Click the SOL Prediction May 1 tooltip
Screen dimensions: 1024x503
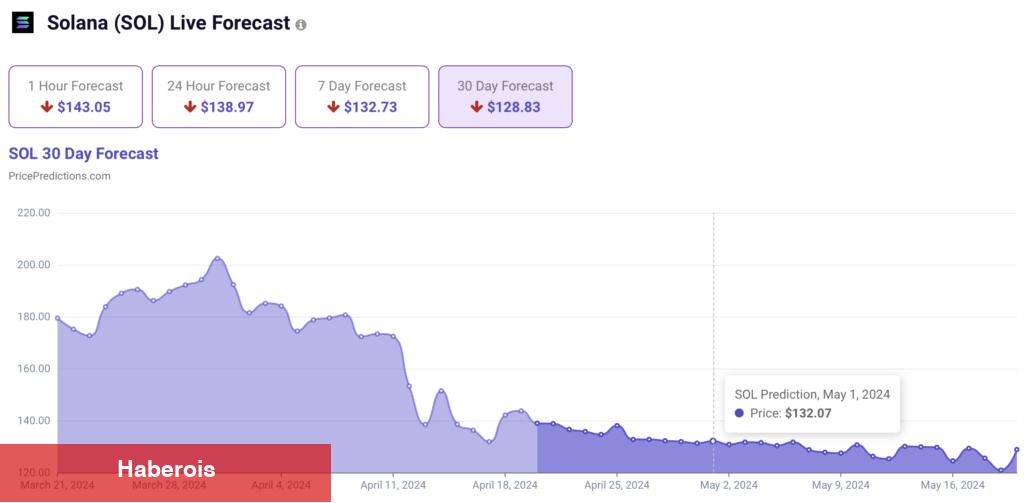click(x=812, y=404)
